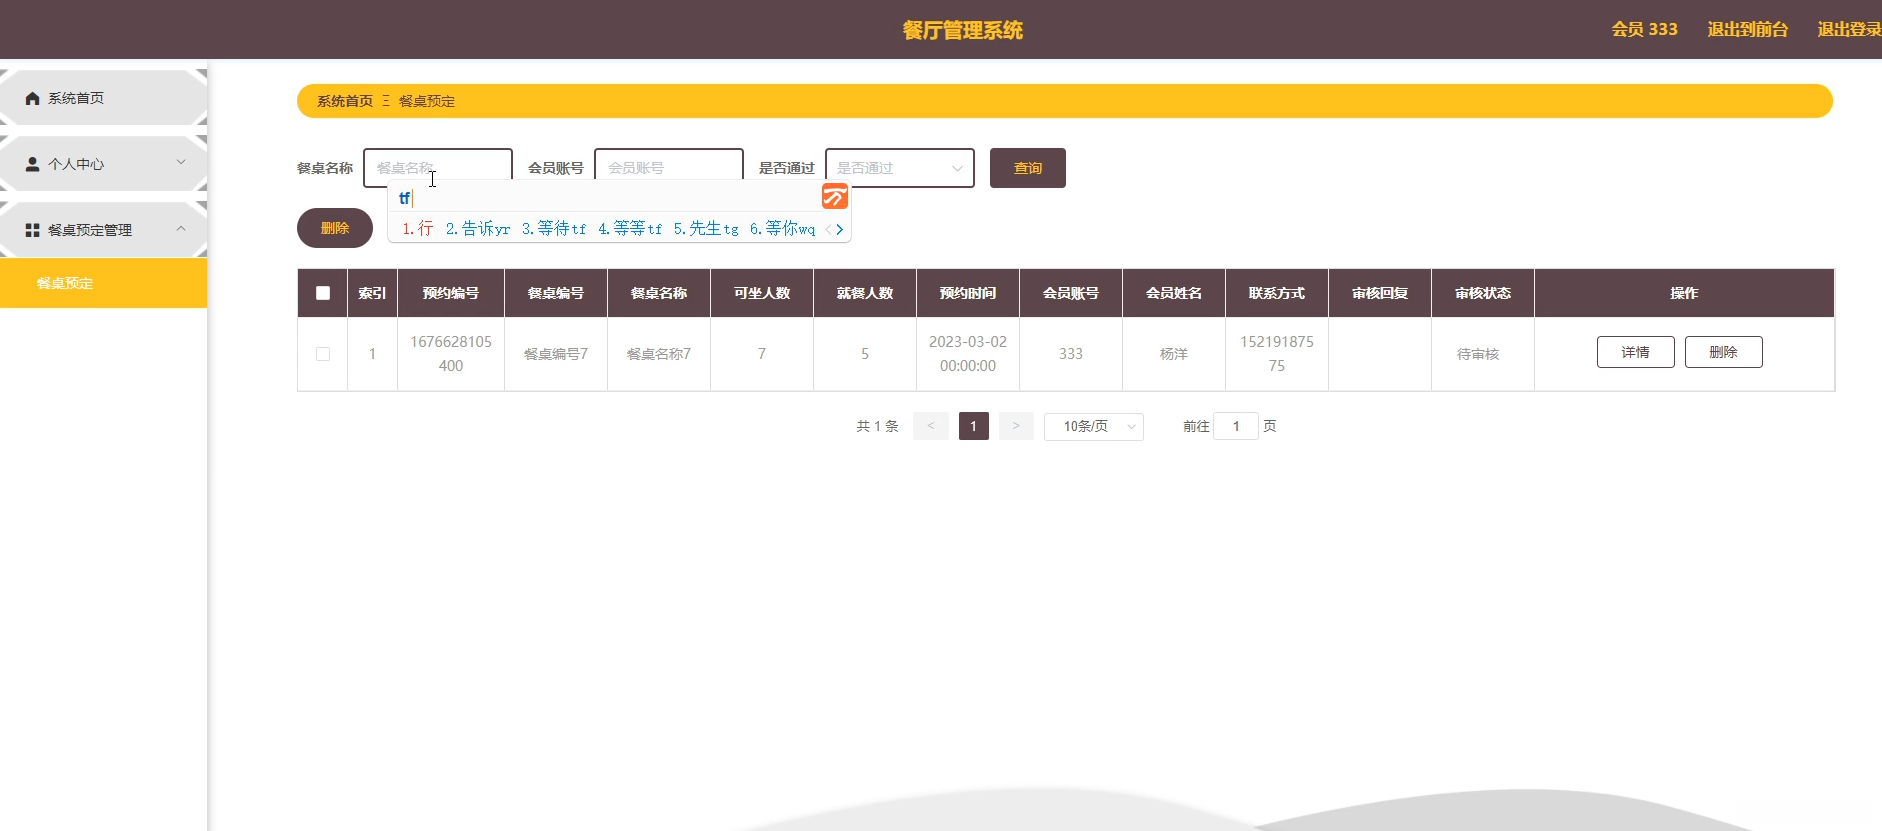This screenshot has height=831, width=1882.
Task: Select the 餐桌预定 submenu item
Action: [104, 283]
